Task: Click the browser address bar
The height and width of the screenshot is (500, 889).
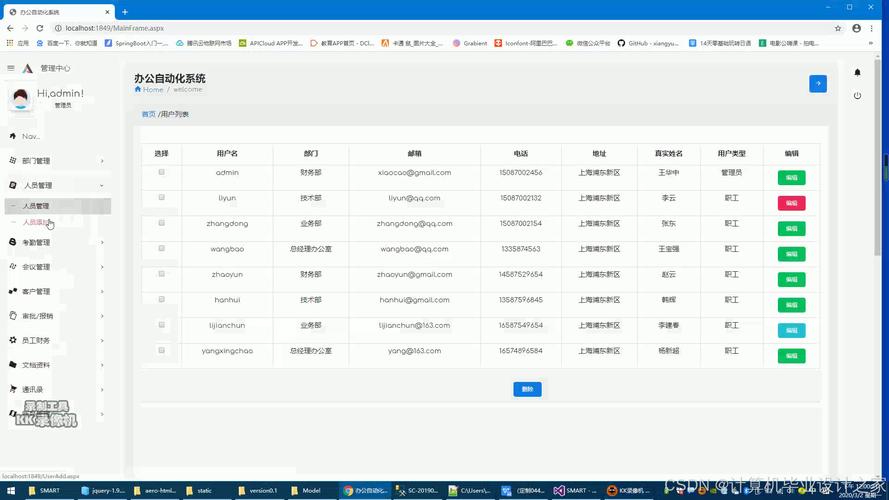Action: click(x=400, y=28)
